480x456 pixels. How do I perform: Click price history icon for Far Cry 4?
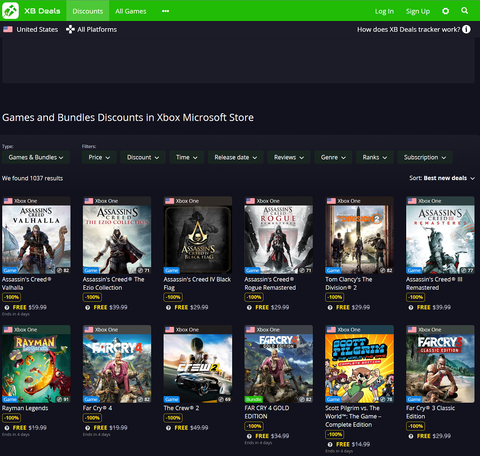(x=87, y=428)
